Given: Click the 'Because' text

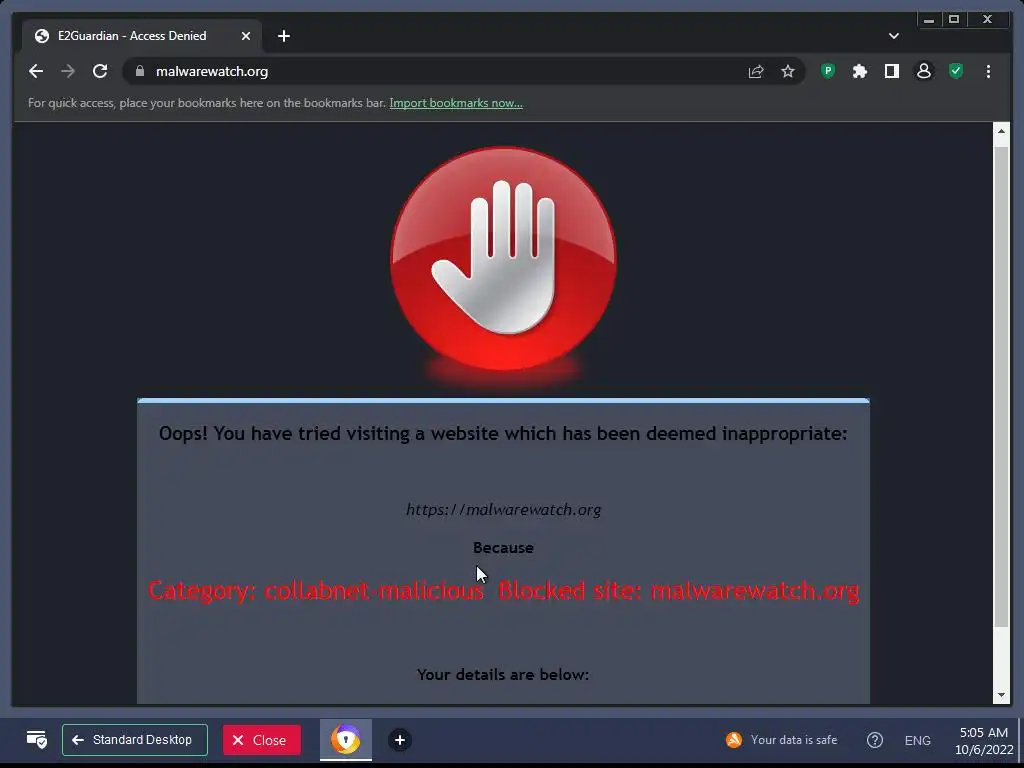Looking at the screenshot, I should coord(503,548).
